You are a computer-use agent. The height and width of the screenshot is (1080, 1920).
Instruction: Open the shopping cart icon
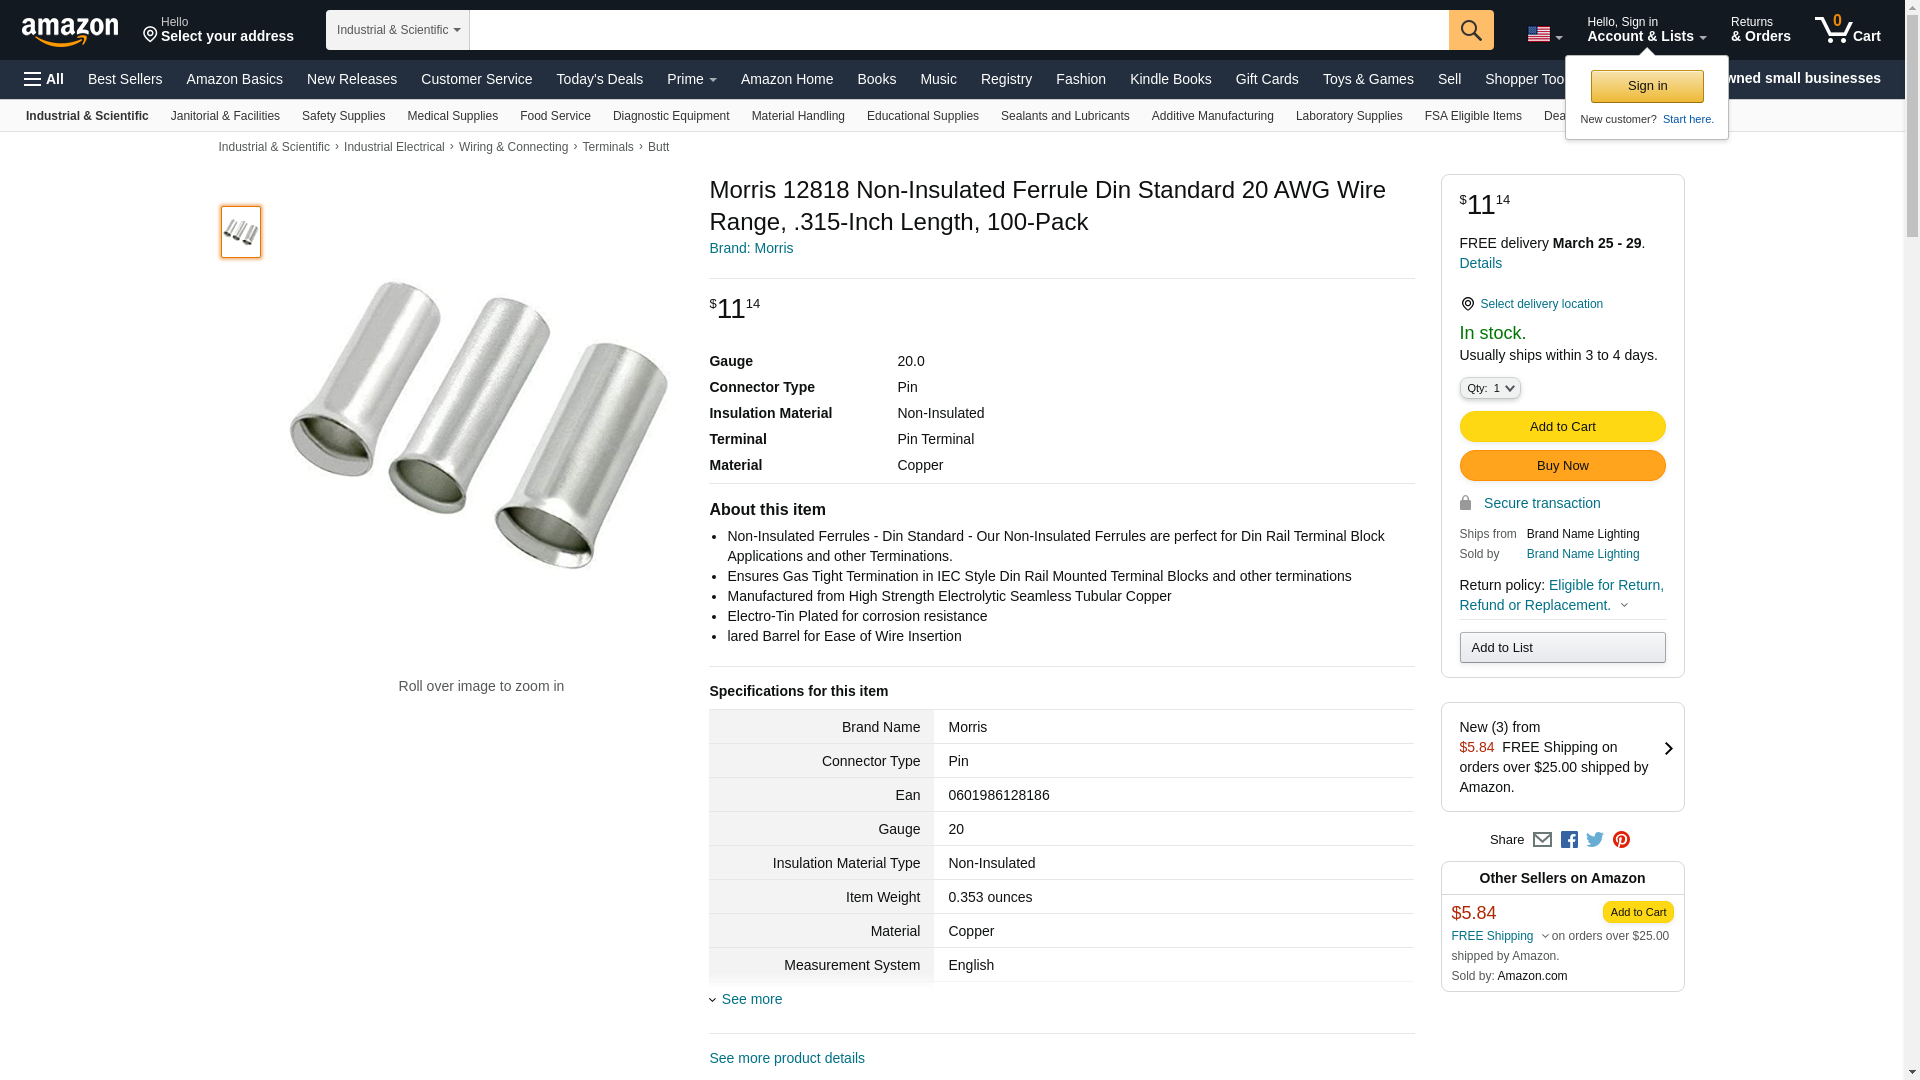(x=1847, y=30)
